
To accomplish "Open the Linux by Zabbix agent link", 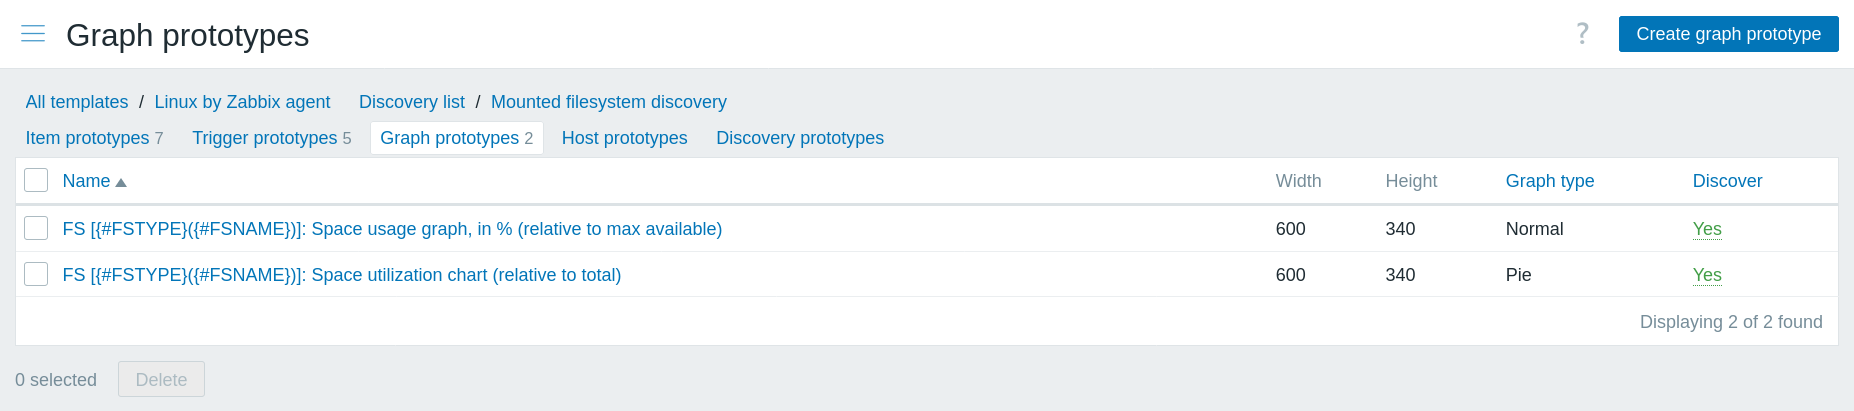I will pos(242,102).
